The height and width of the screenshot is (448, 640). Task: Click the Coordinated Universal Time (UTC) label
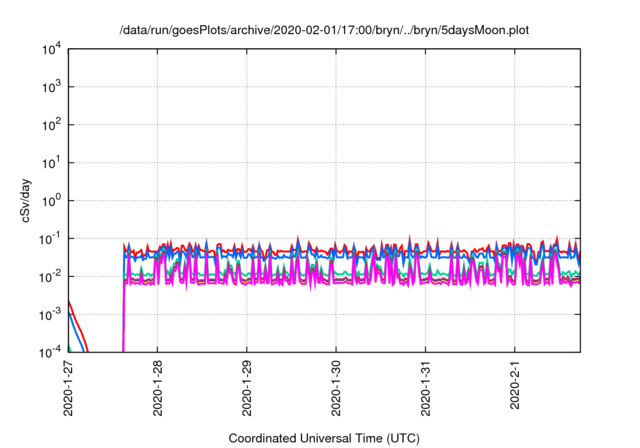(x=324, y=438)
